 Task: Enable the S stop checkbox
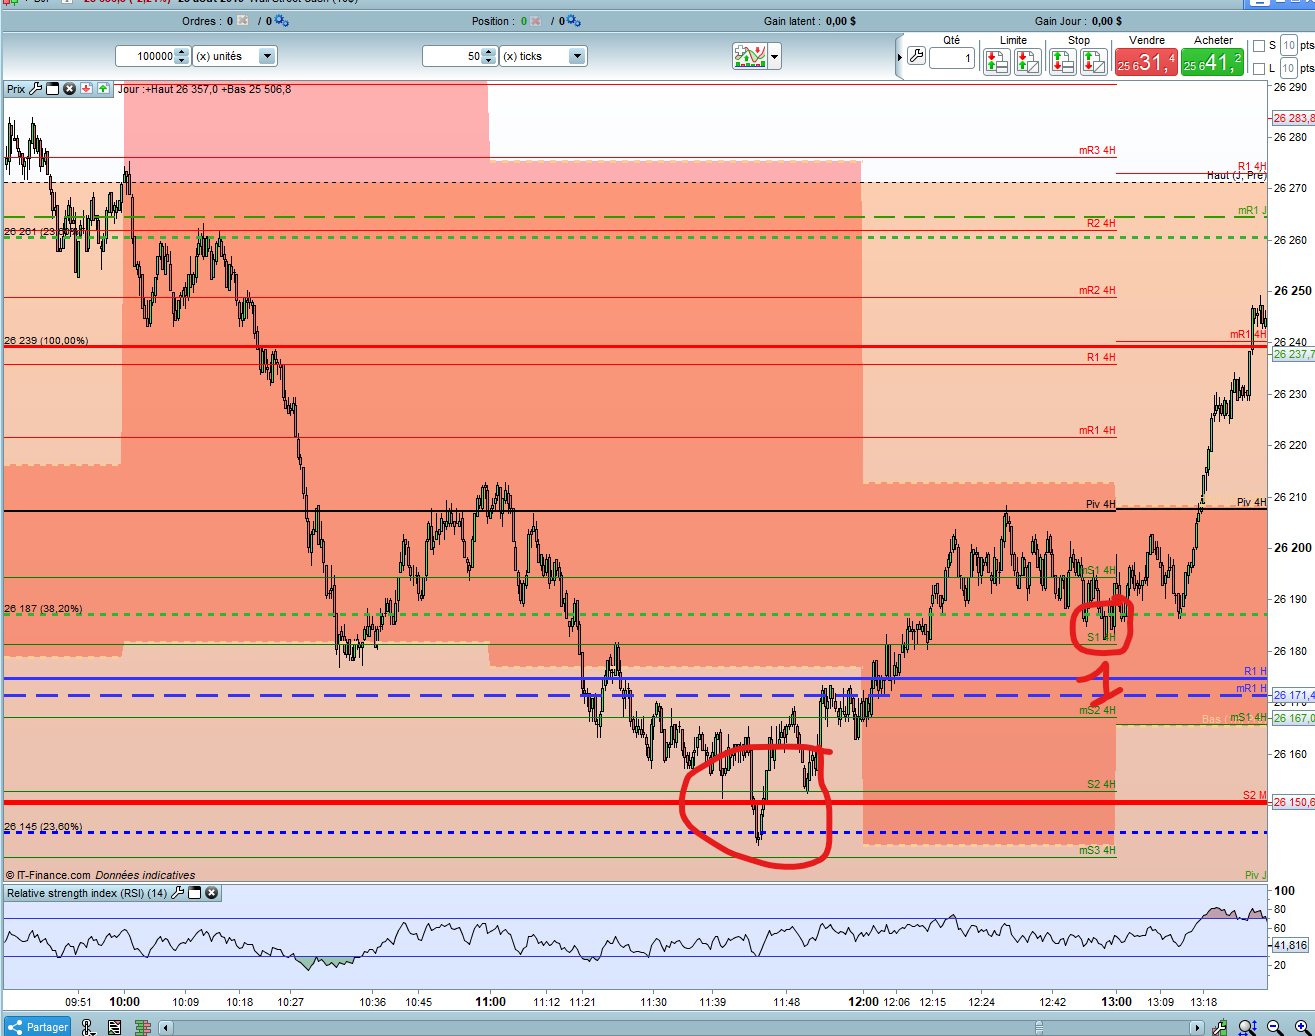1259,46
